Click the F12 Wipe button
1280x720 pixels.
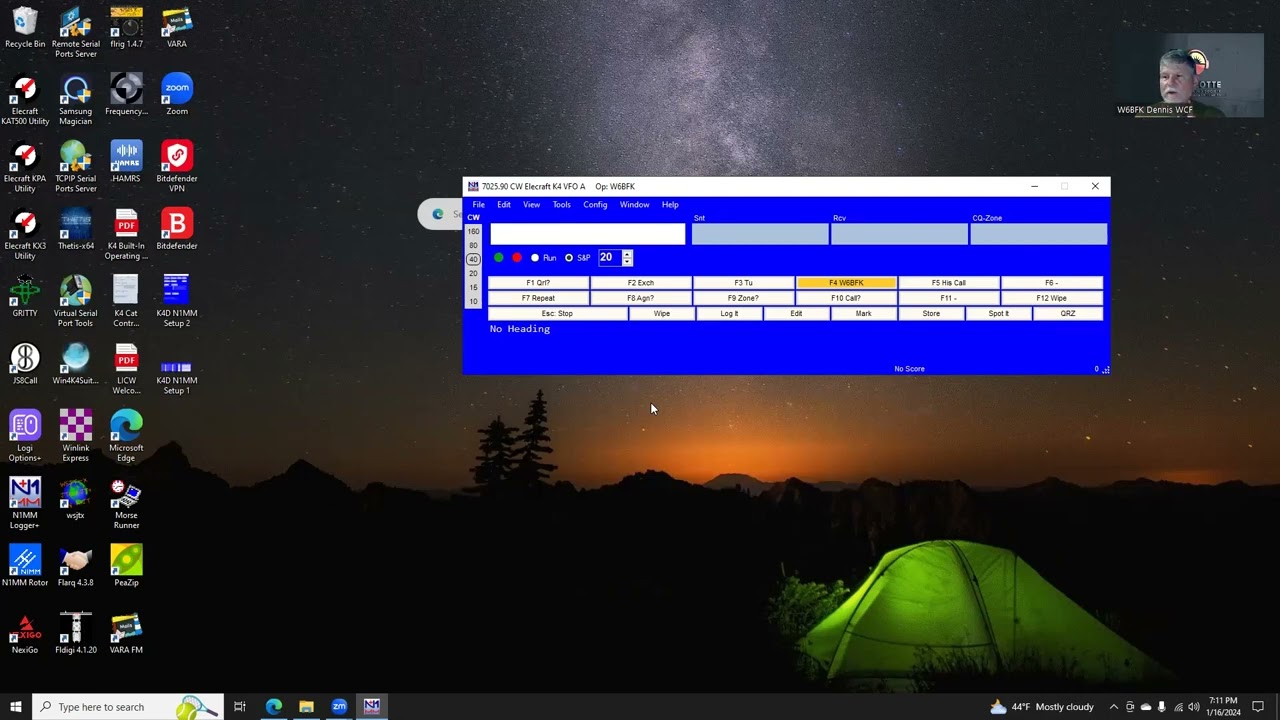click(x=1051, y=298)
